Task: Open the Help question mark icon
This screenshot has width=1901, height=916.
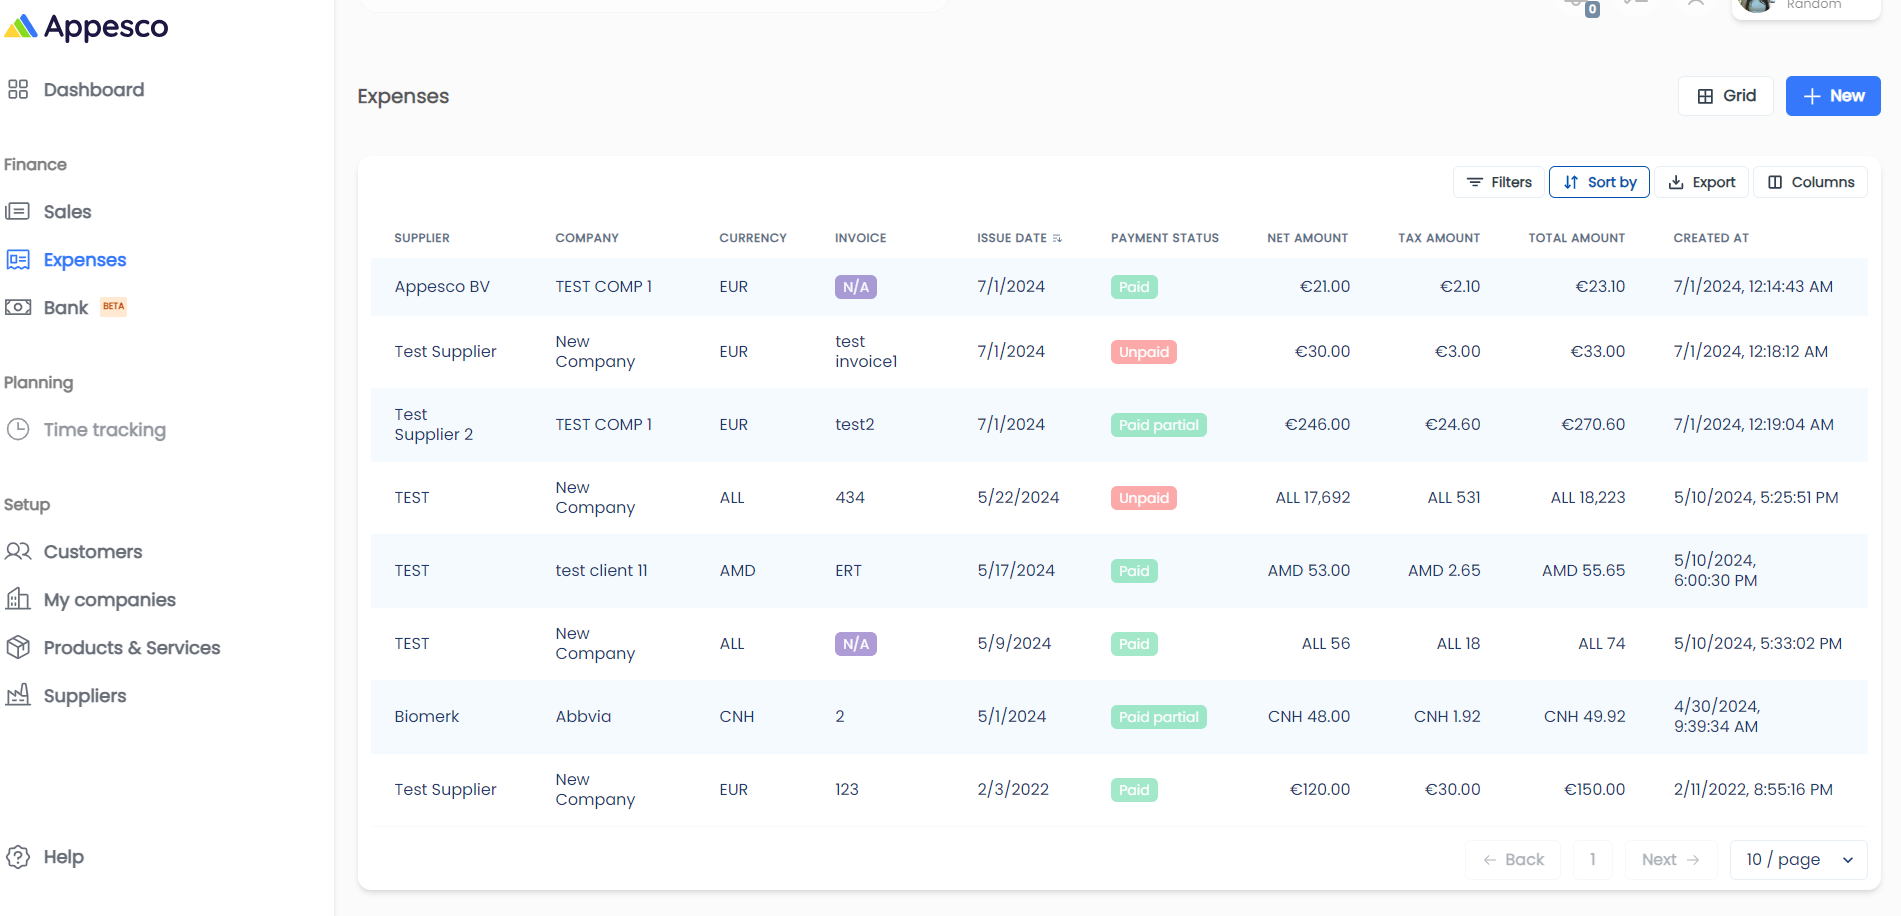Action: pos(18,857)
